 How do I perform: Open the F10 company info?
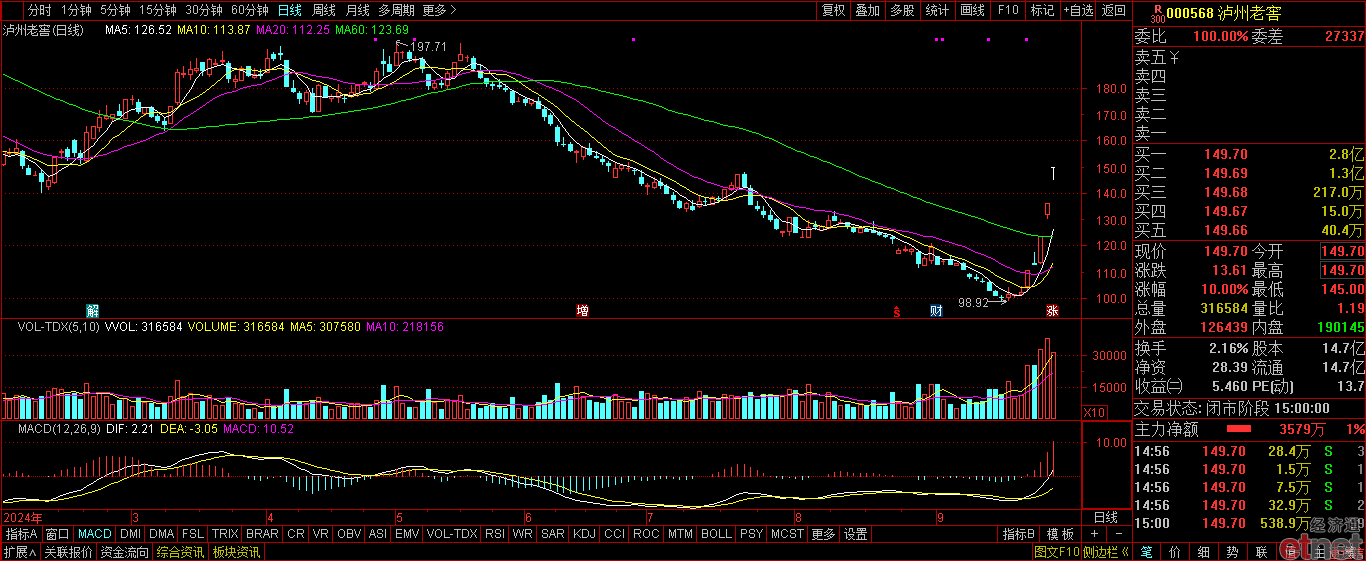1008,10
